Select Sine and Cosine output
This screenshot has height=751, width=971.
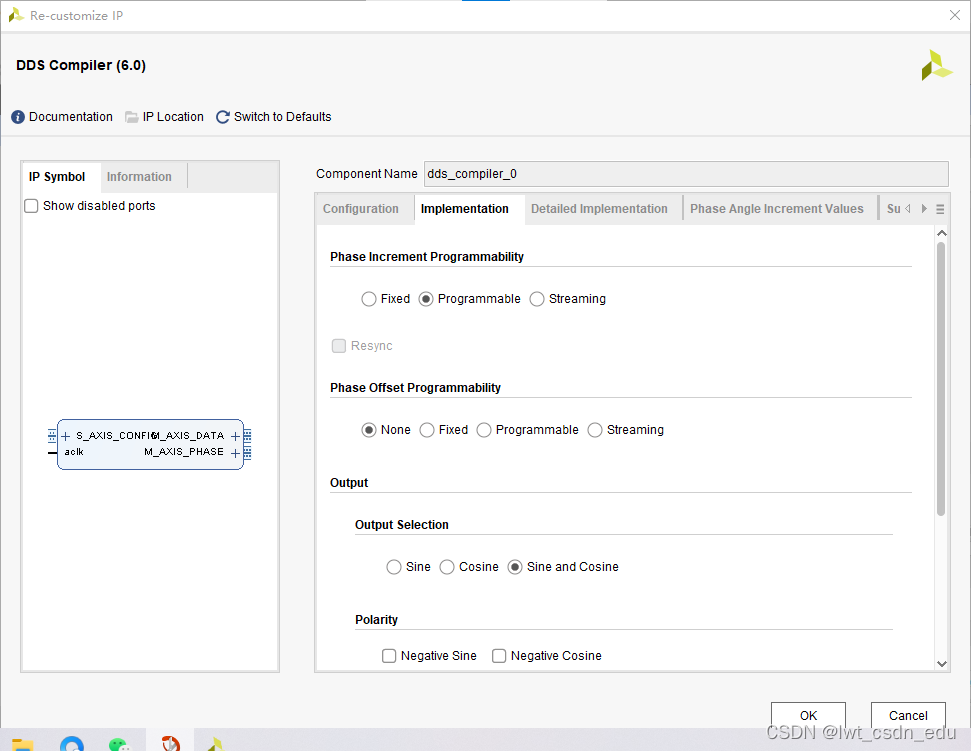click(x=515, y=567)
